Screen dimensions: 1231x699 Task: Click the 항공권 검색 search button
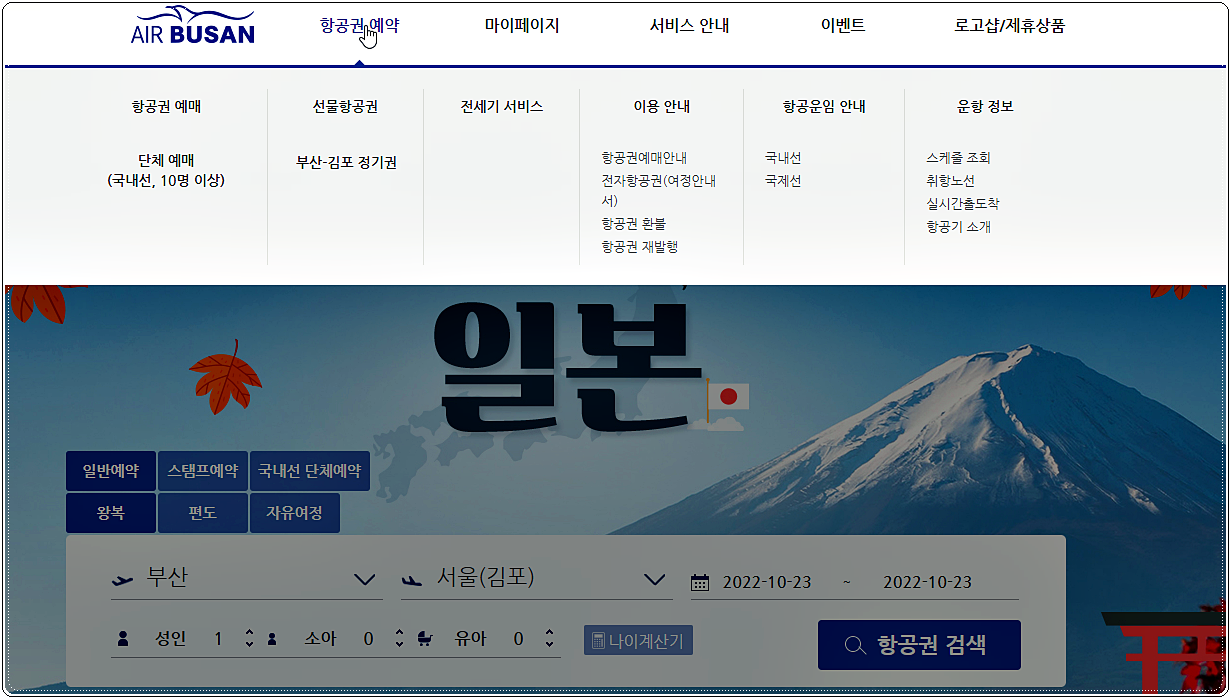click(918, 644)
